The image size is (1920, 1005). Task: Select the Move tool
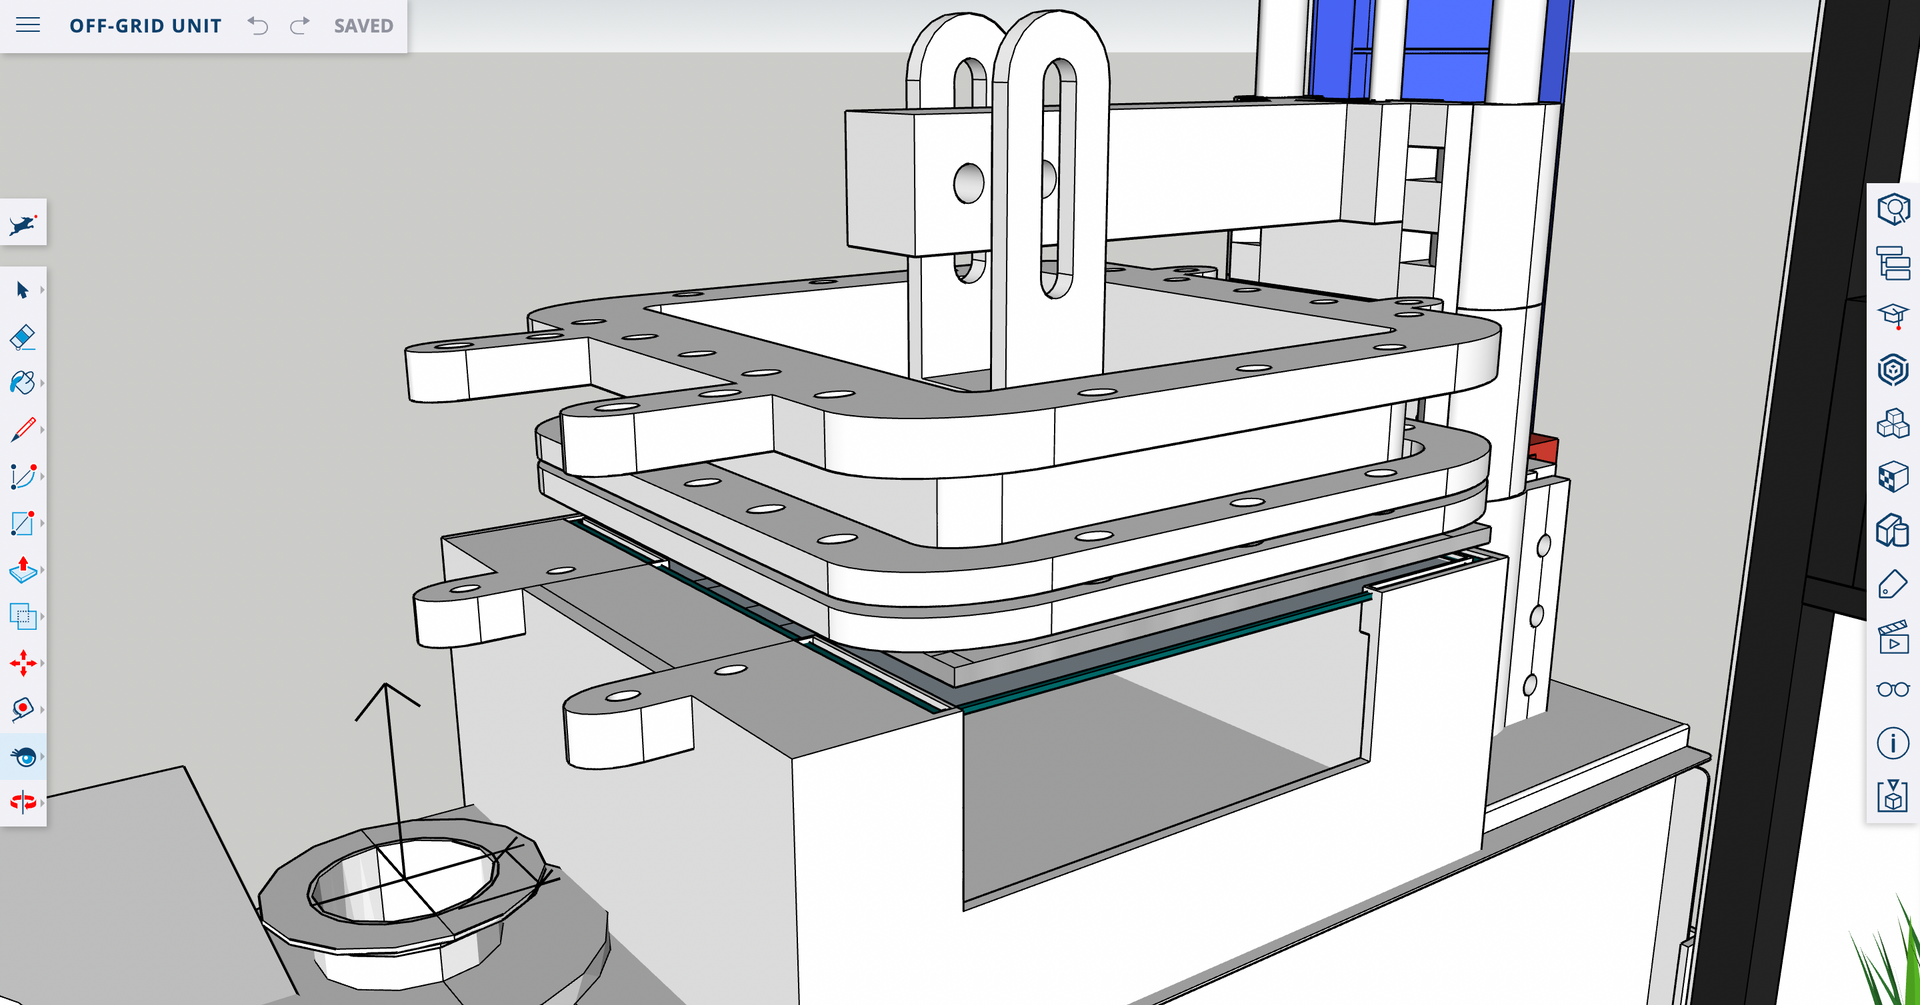(22, 663)
